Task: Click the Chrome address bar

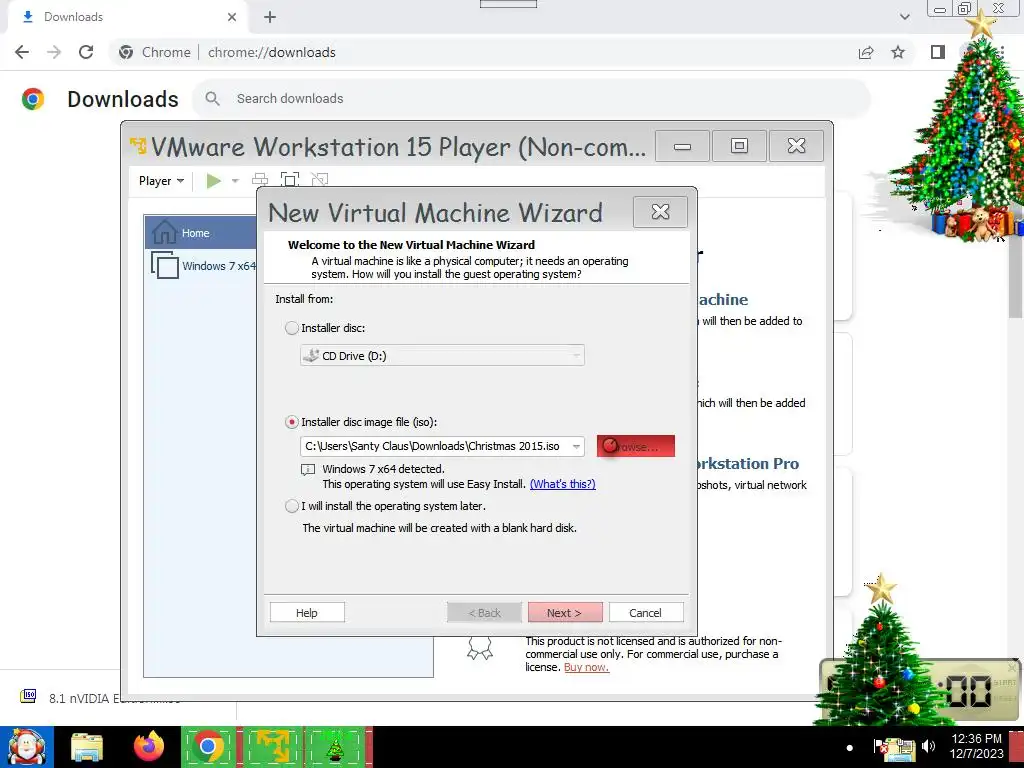Action: [483, 52]
